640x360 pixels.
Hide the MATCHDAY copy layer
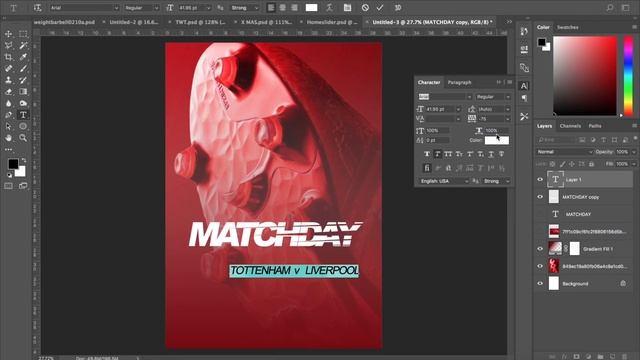540,197
